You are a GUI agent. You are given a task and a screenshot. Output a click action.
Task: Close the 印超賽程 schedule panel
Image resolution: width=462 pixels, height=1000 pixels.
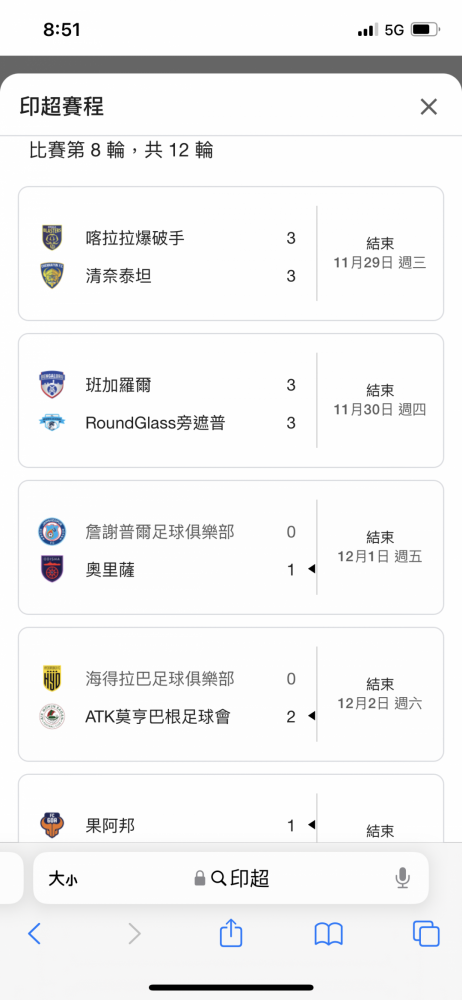(x=428, y=107)
